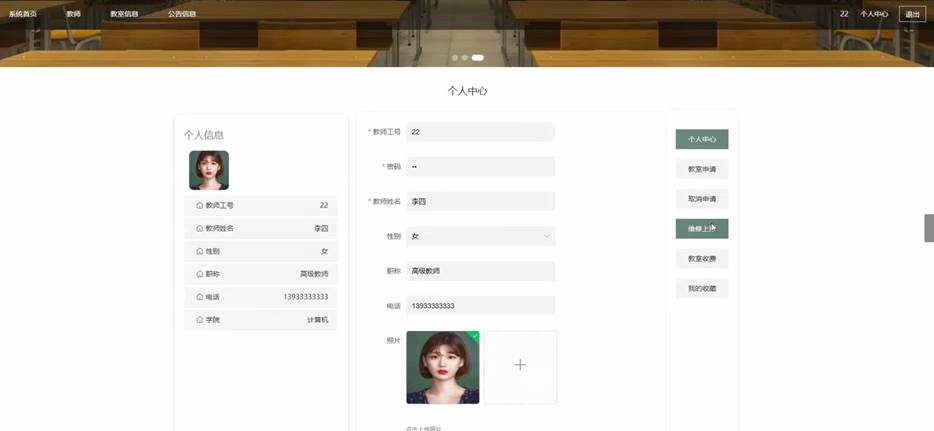This screenshot has height=431, width=934.
Task: Click the 个人中心 link in top bar
Action: point(874,14)
